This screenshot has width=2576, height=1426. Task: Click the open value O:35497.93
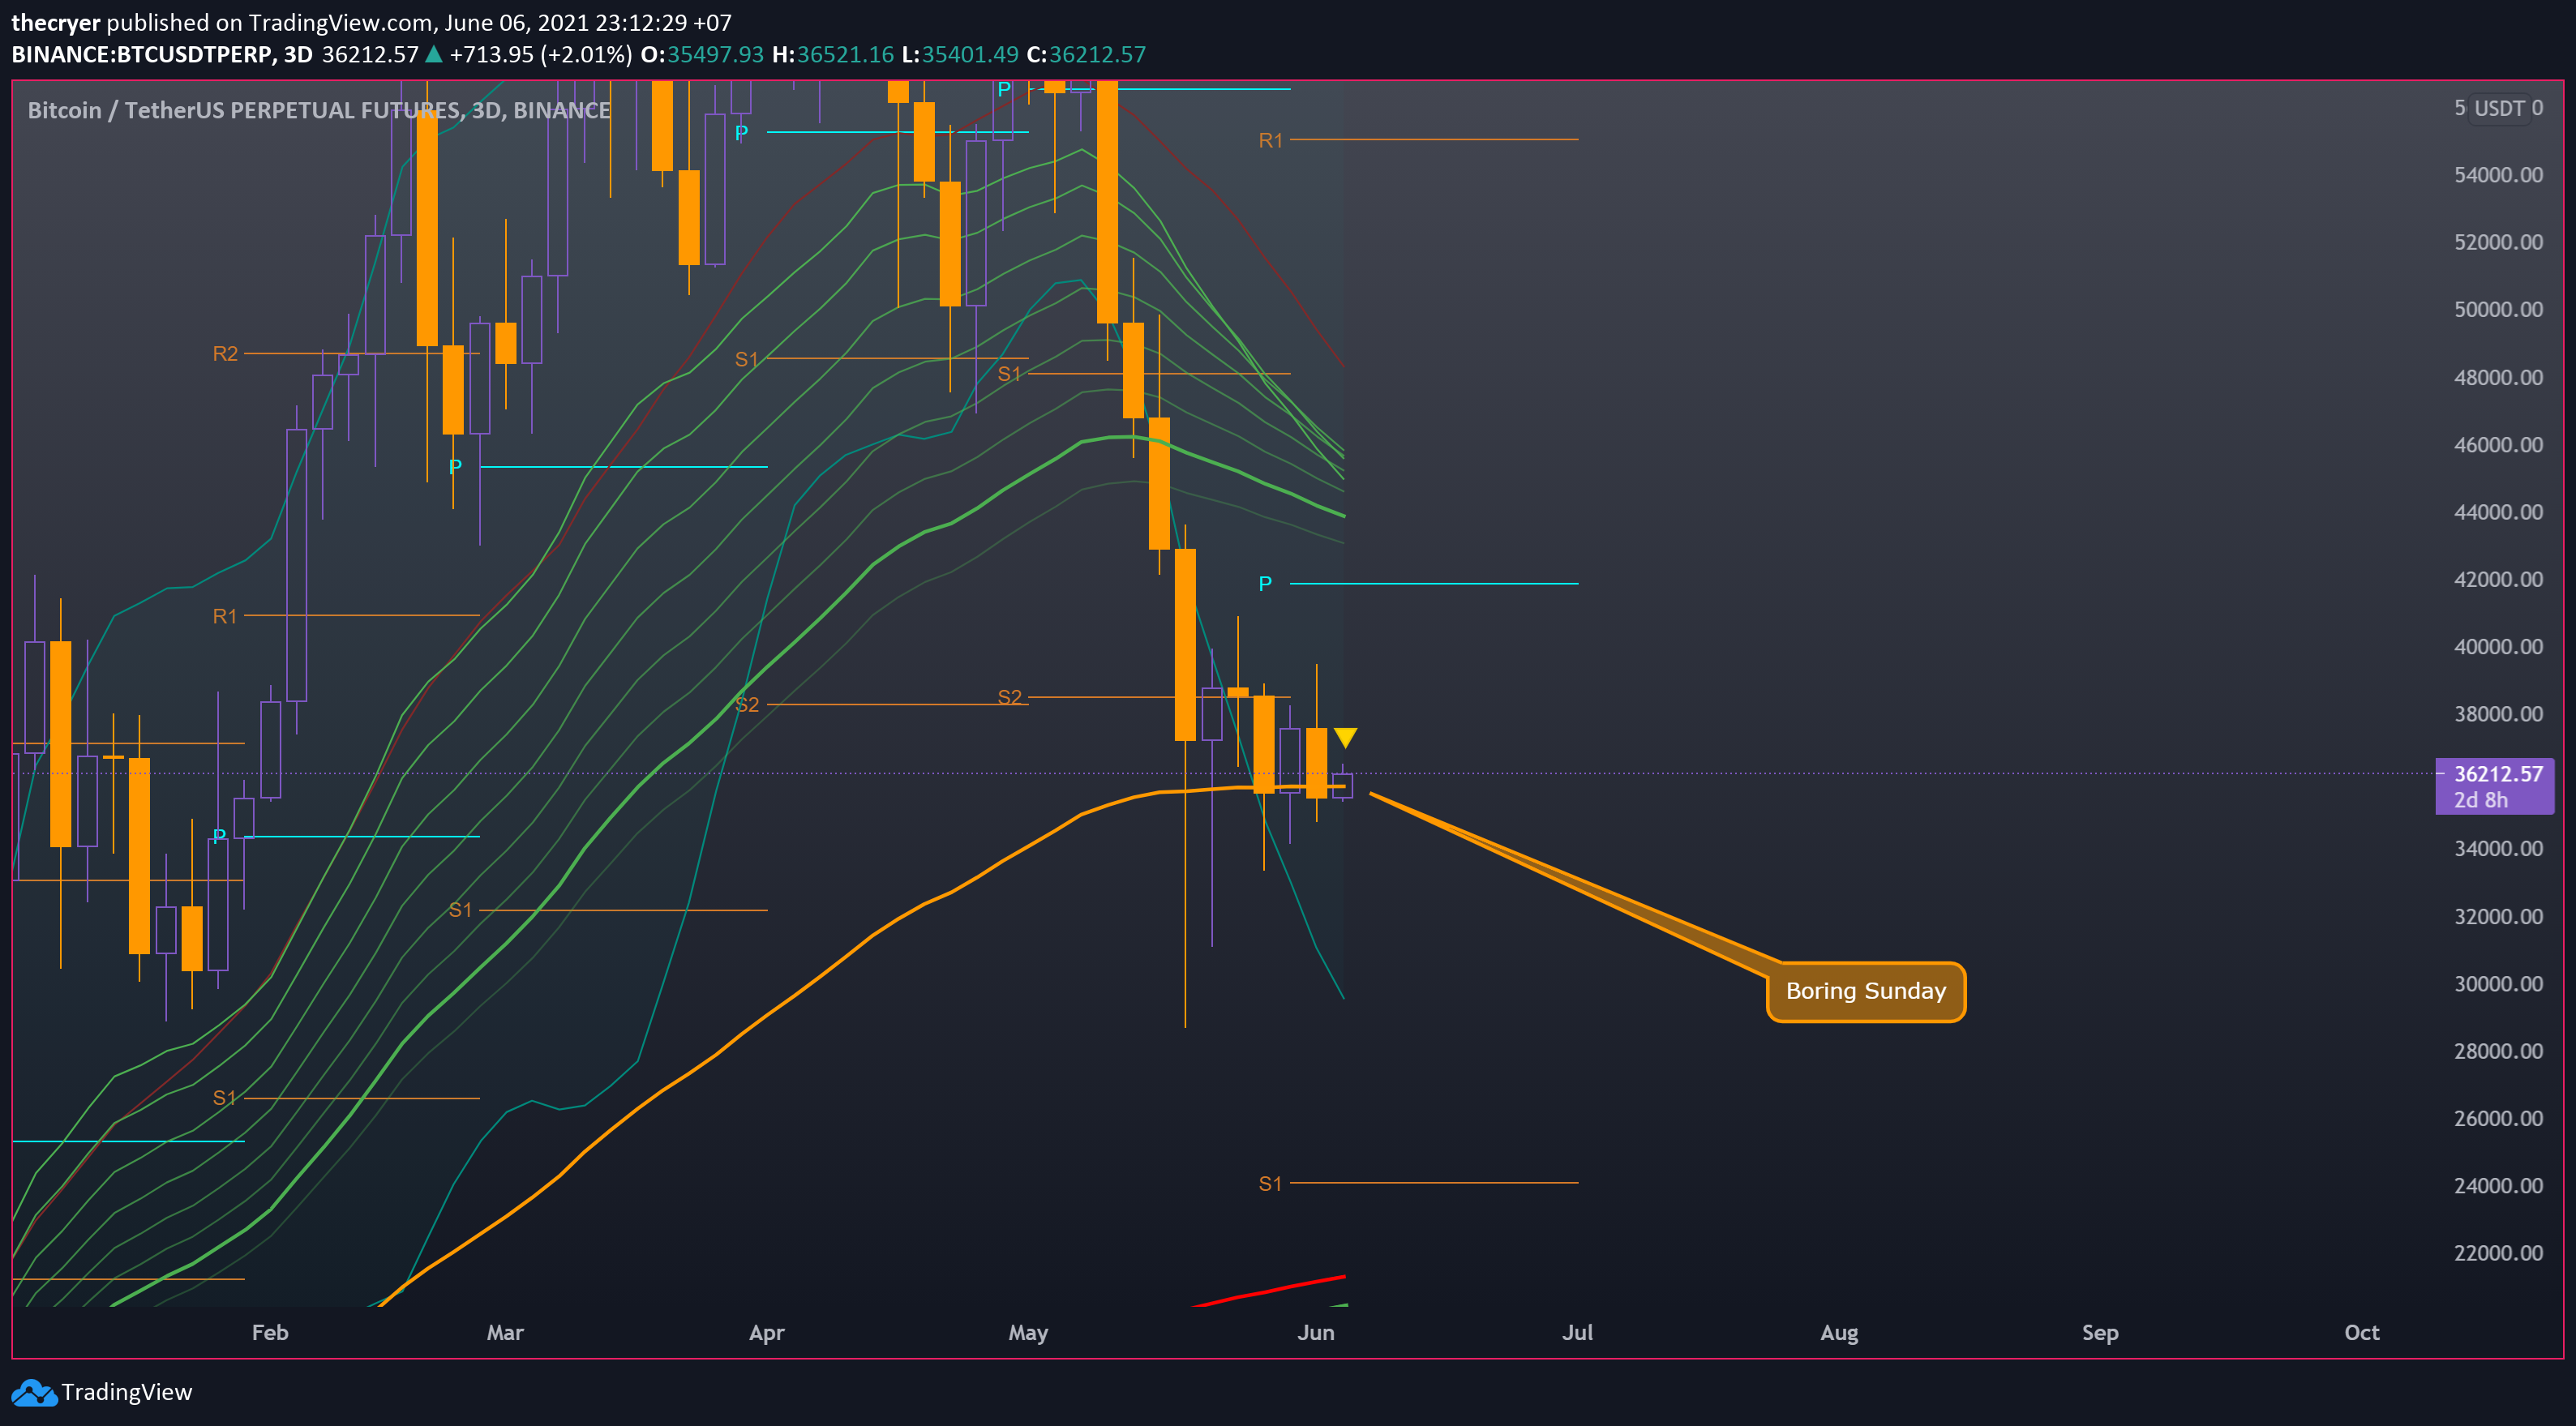pyautogui.click(x=702, y=54)
